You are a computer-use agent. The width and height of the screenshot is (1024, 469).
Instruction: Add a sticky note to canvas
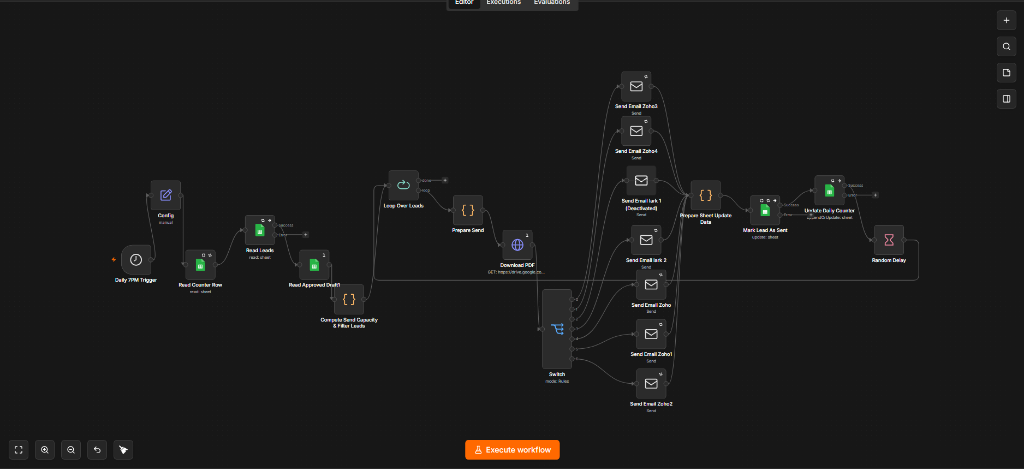click(1006, 73)
